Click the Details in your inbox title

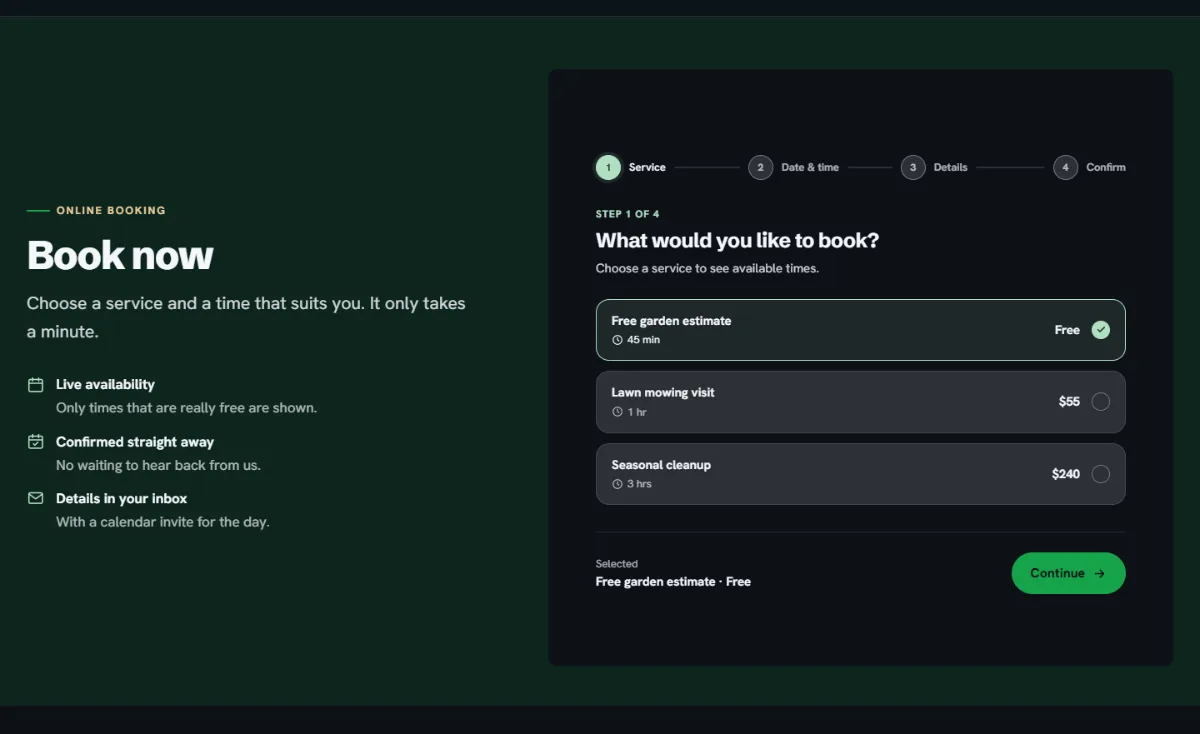(122, 498)
